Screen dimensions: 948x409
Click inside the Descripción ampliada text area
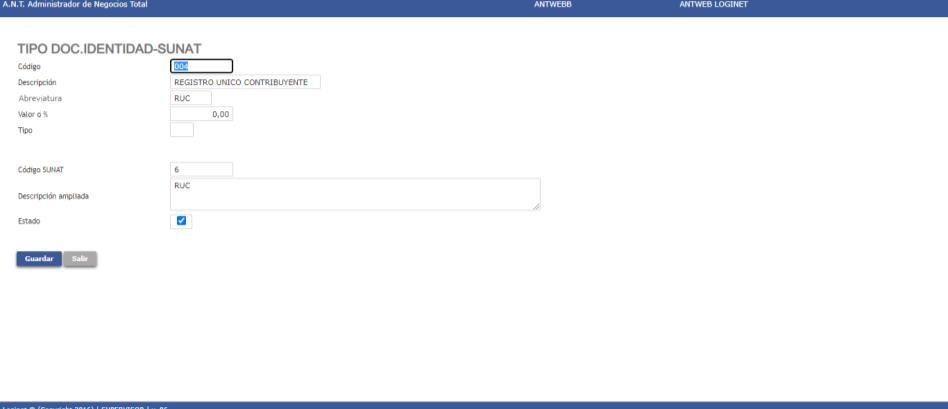pos(356,194)
